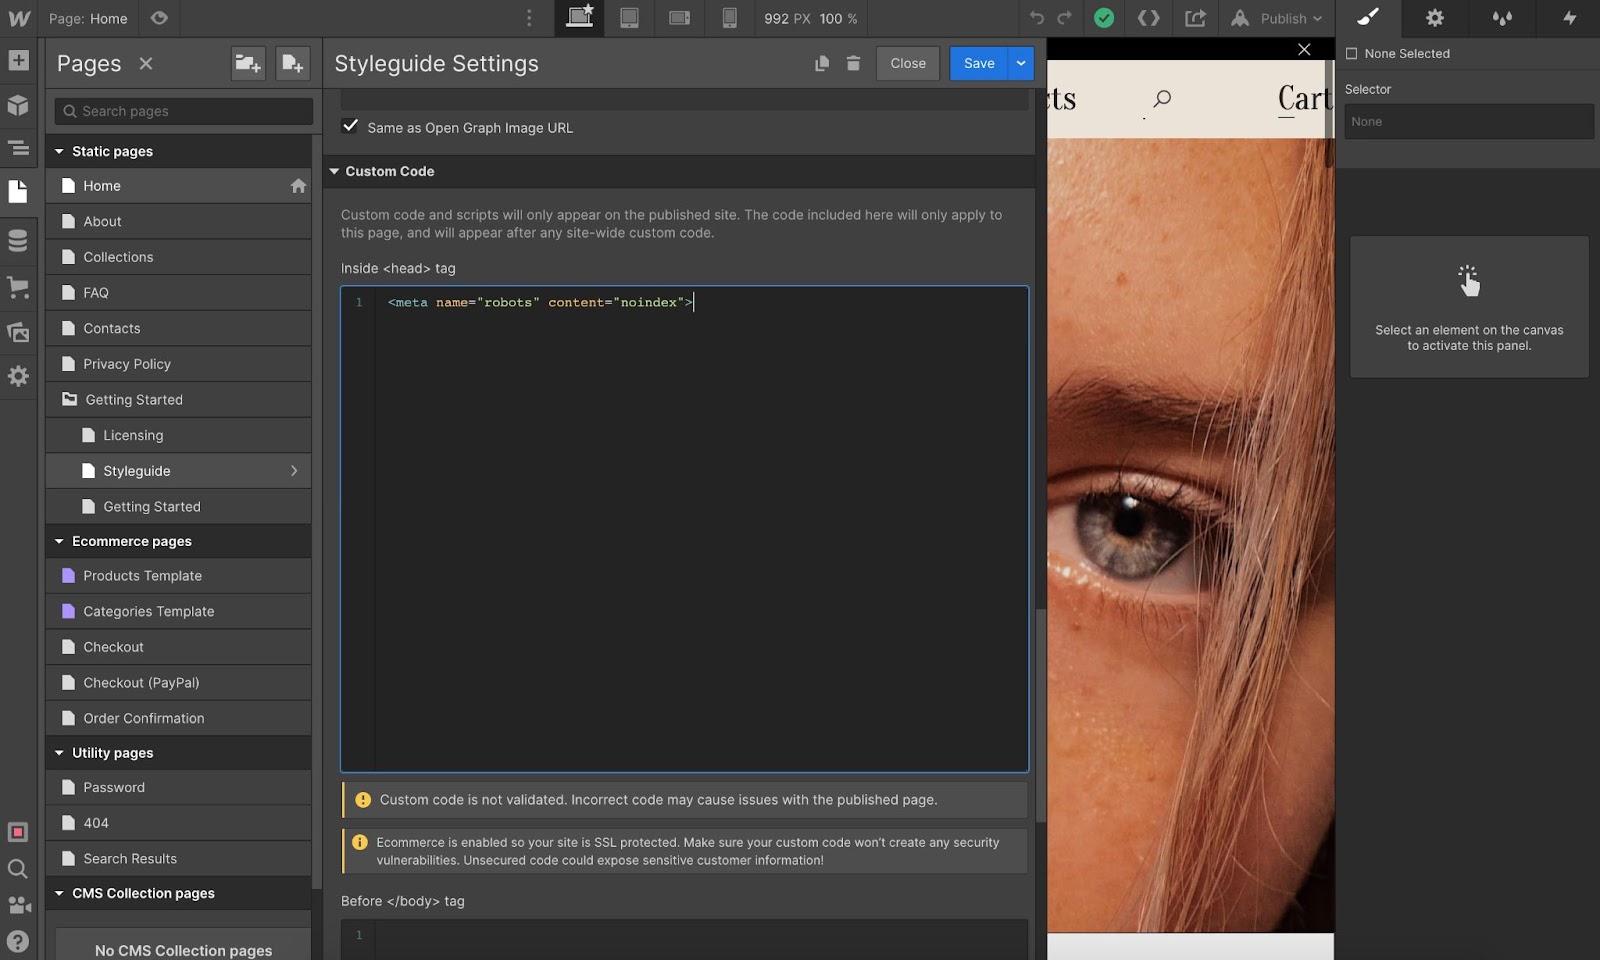Click the Close button
This screenshot has width=1600, height=960.
(x=907, y=64)
